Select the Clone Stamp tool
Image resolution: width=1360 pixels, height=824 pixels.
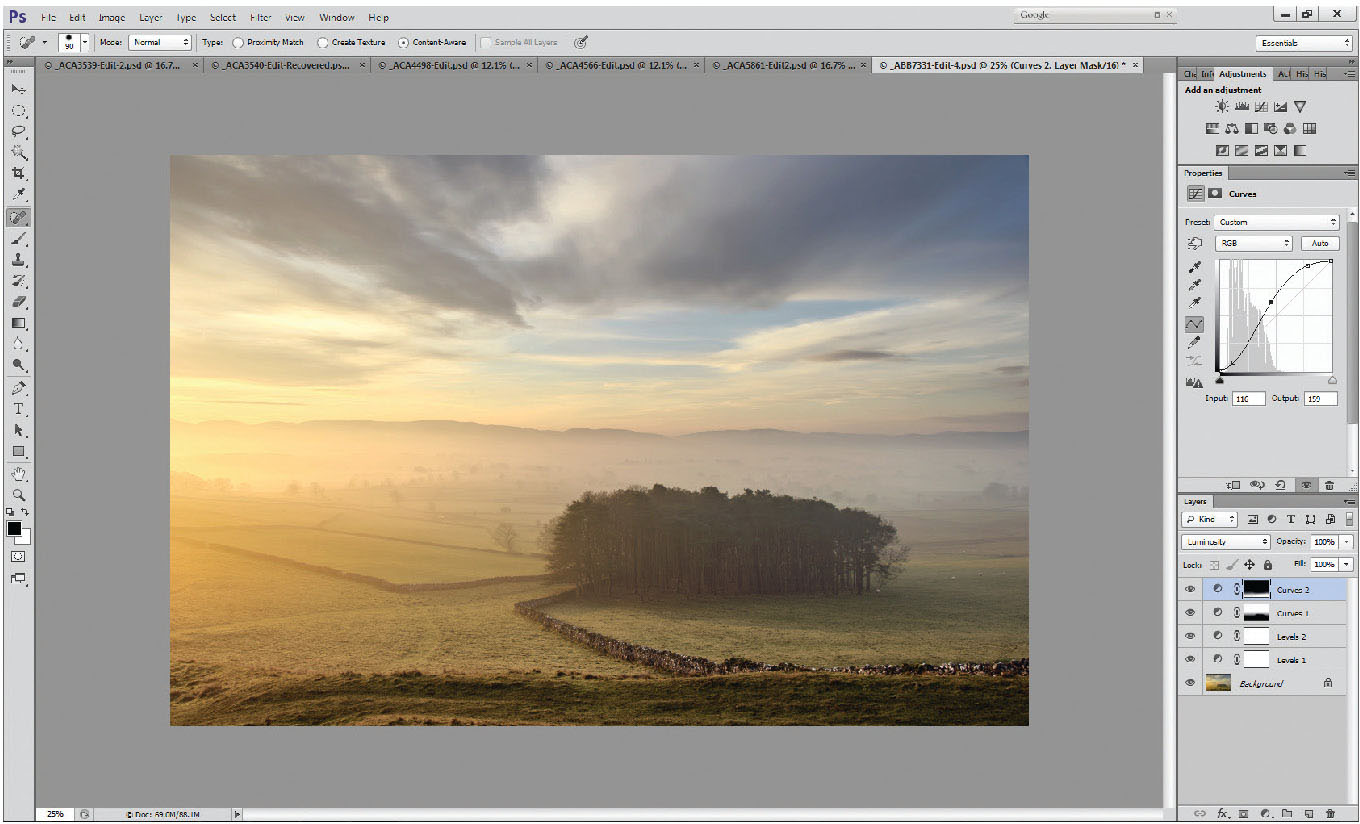(18, 260)
